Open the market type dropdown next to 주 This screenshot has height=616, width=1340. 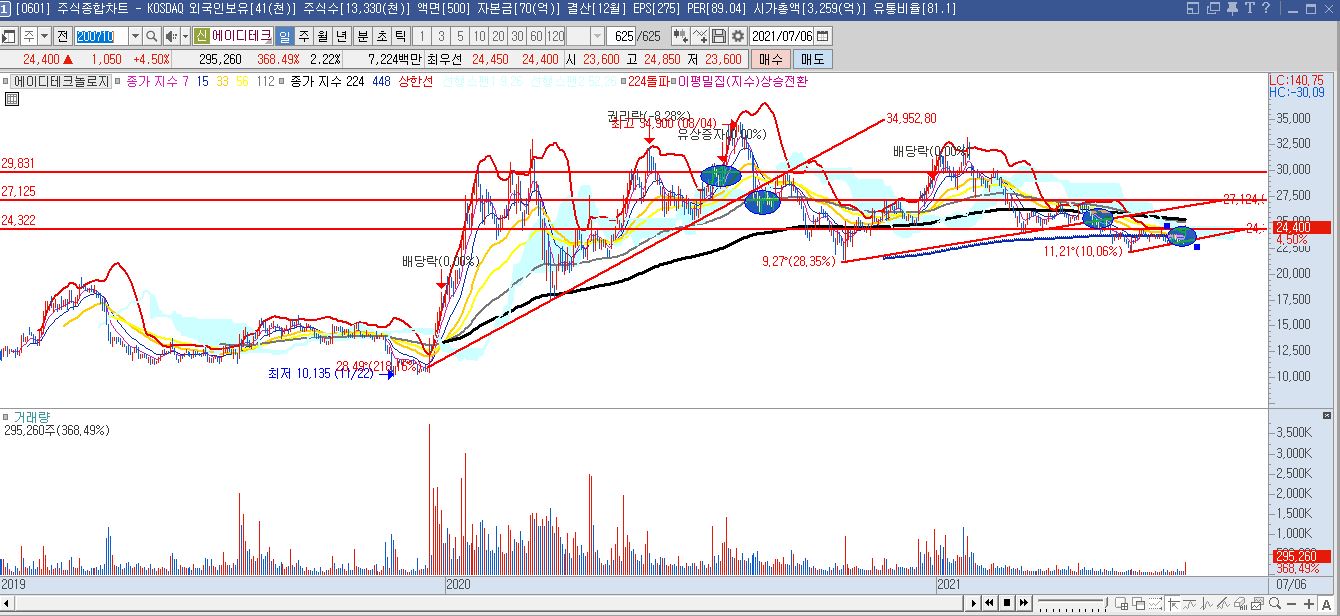coord(43,36)
